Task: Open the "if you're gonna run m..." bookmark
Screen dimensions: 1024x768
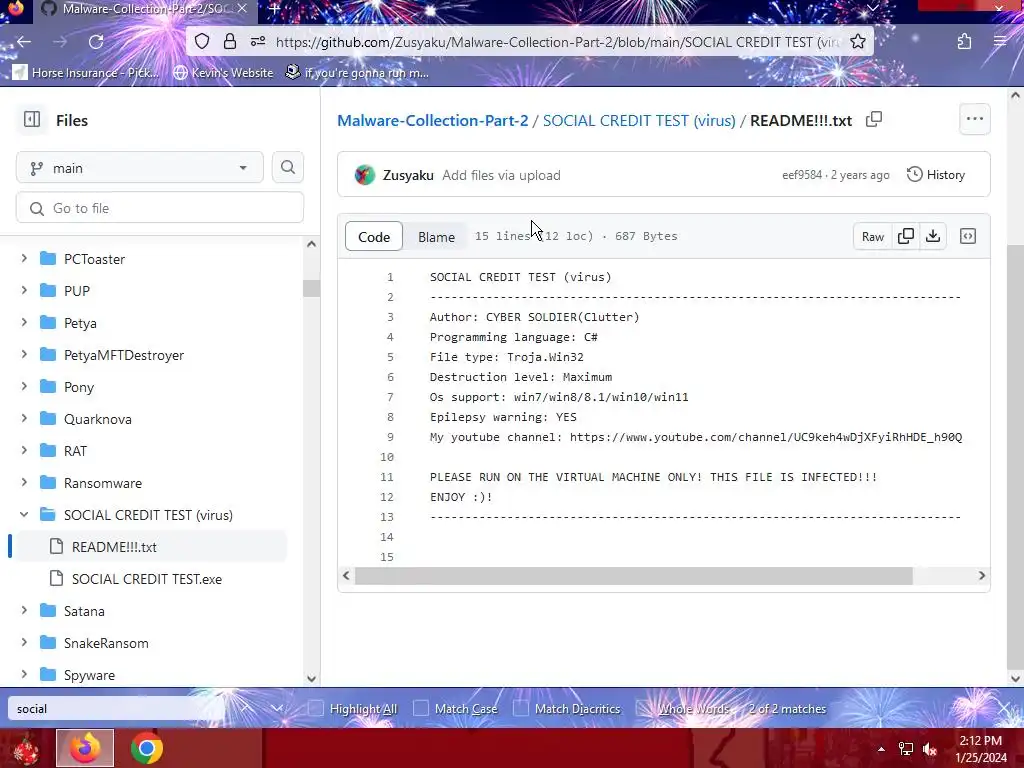Action: pos(357,72)
